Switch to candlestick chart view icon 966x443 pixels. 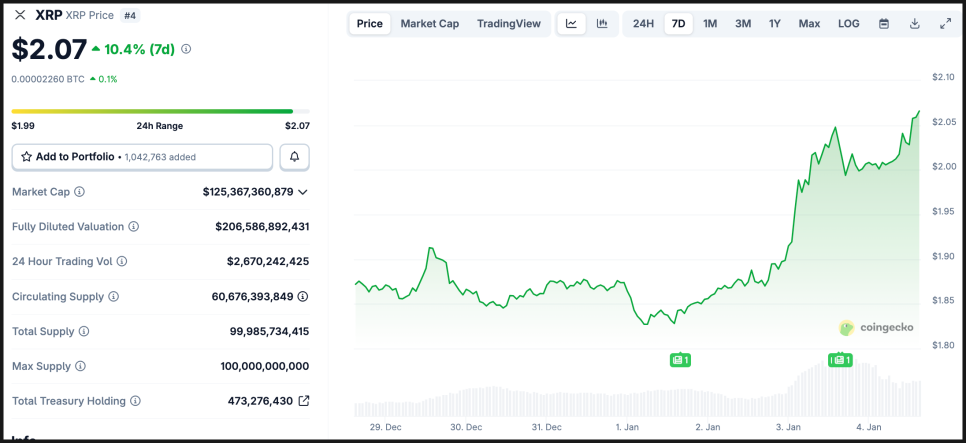point(602,24)
